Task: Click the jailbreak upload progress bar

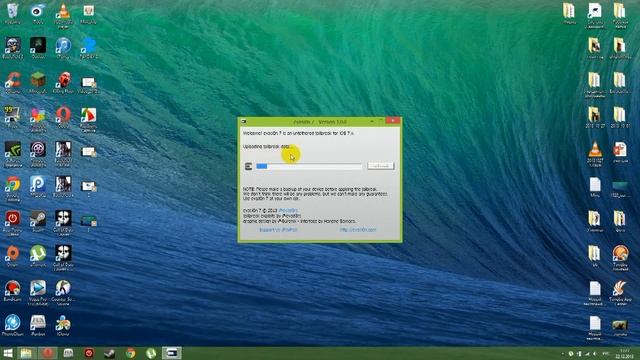Action: tap(309, 166)
